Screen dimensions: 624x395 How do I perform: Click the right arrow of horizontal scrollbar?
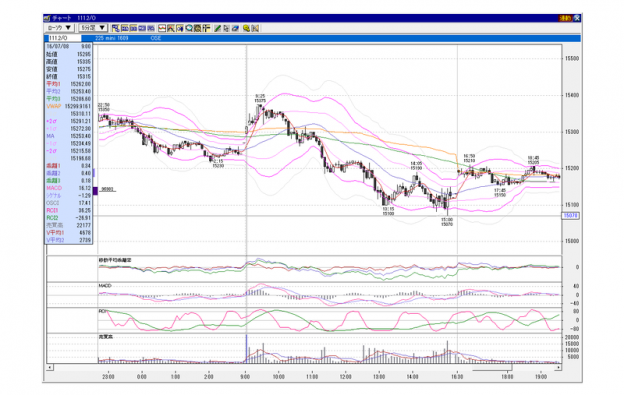(558, 367)
